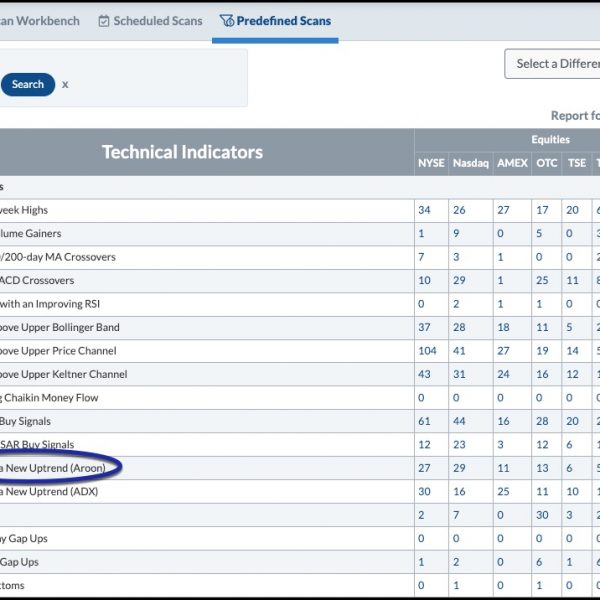
Task: Click Nasdaq count 44 in Buy Signals row
Action: coord(459,421)
